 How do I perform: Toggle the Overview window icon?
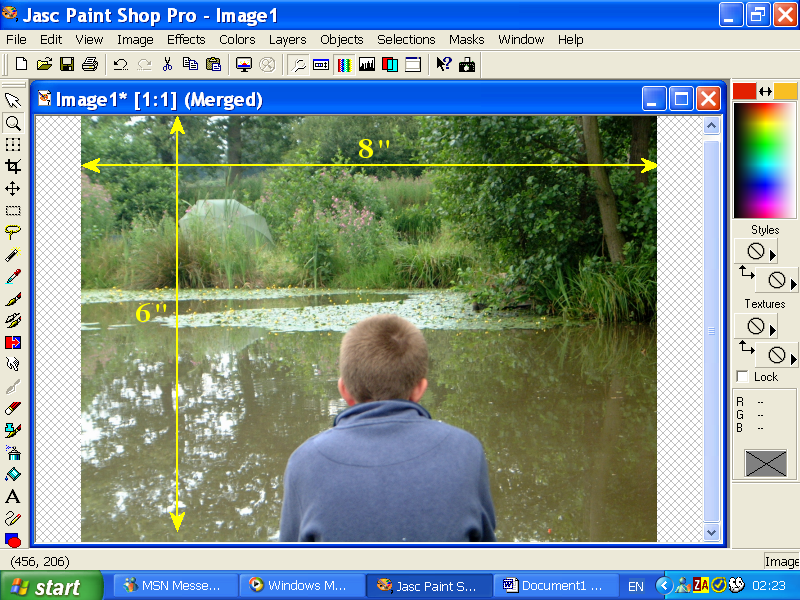(x=413, y=64)
